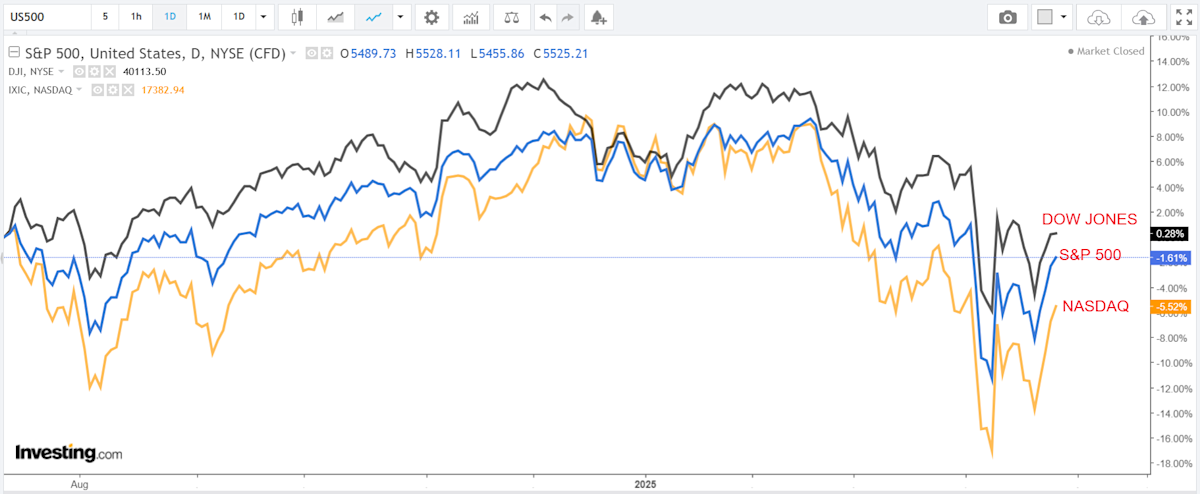Undo the last chart action
The width and height of the screenshot is (1200, 494).
pyautogui.click(x=545, y=17)
